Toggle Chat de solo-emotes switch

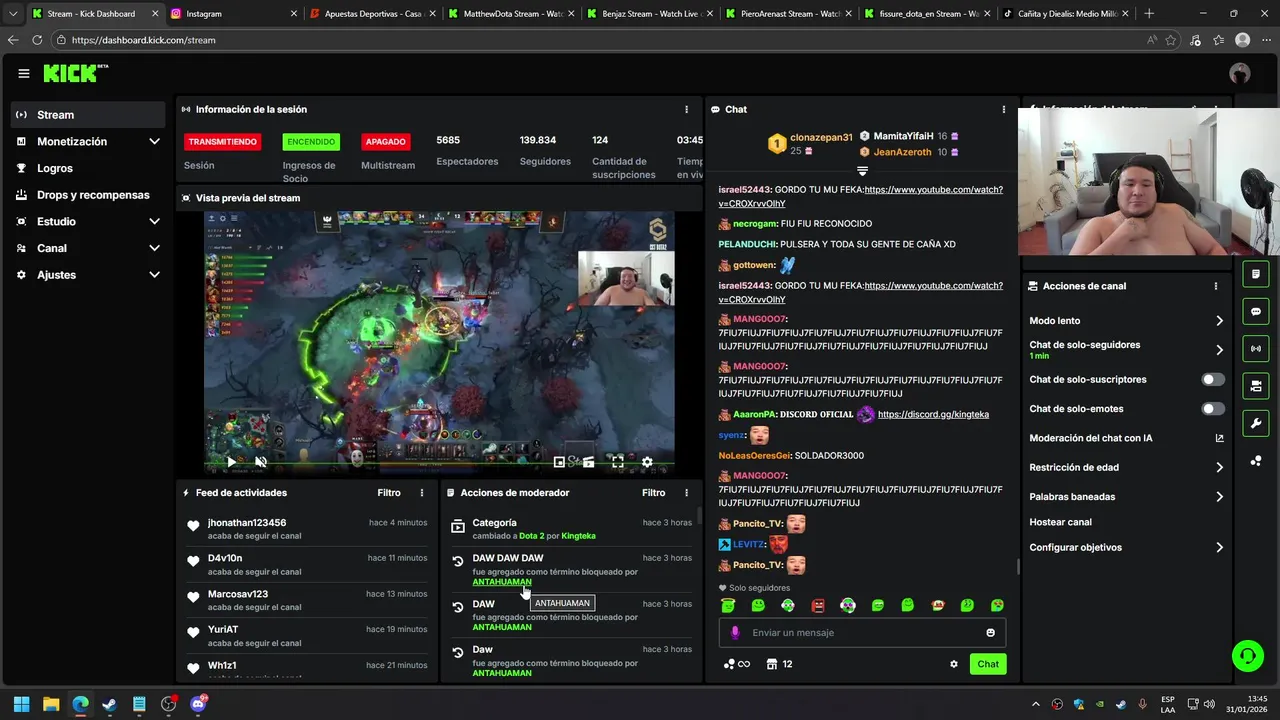tap(1213, 409)
